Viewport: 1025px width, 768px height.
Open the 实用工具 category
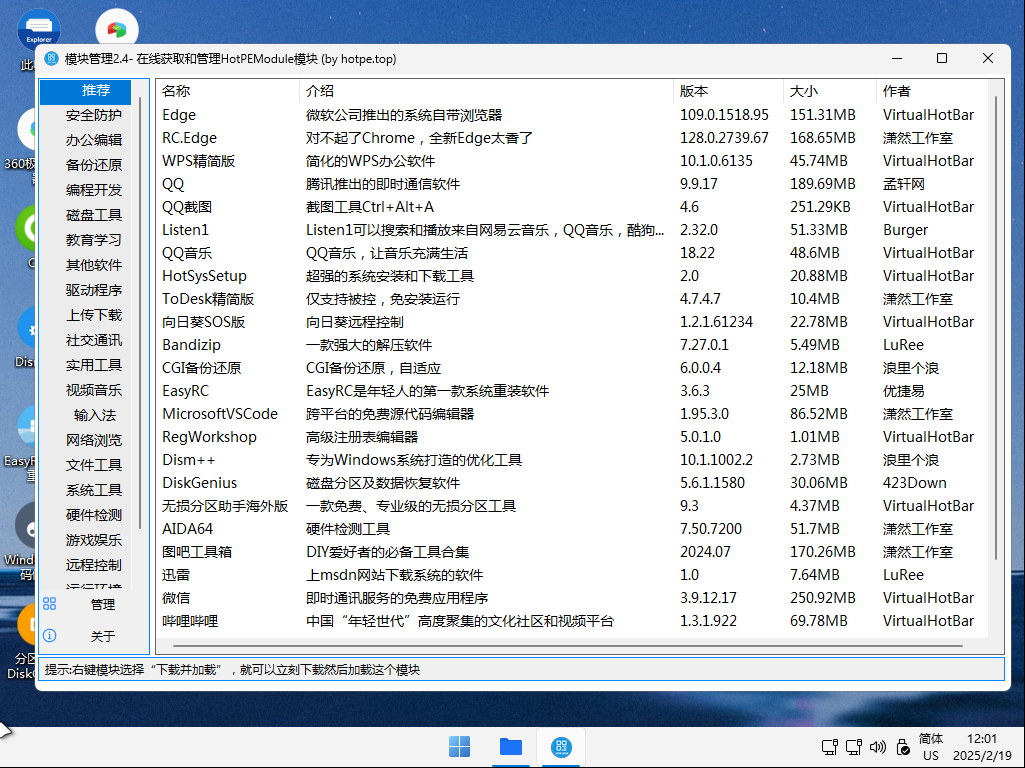[x=86, y=365]
